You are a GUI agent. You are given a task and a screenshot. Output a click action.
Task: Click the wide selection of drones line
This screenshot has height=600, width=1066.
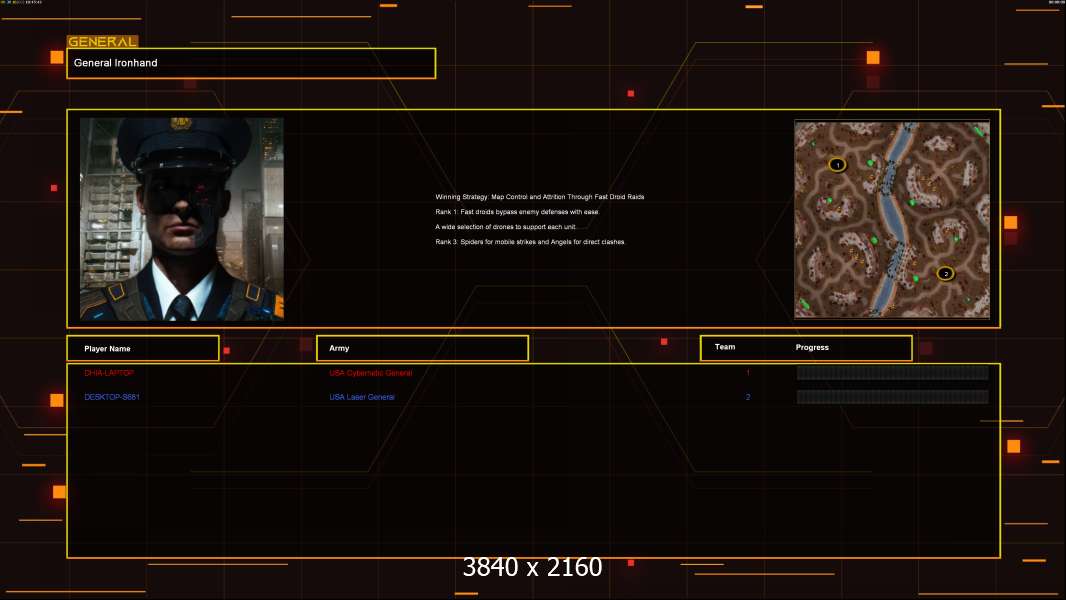[x=505, y=226]
